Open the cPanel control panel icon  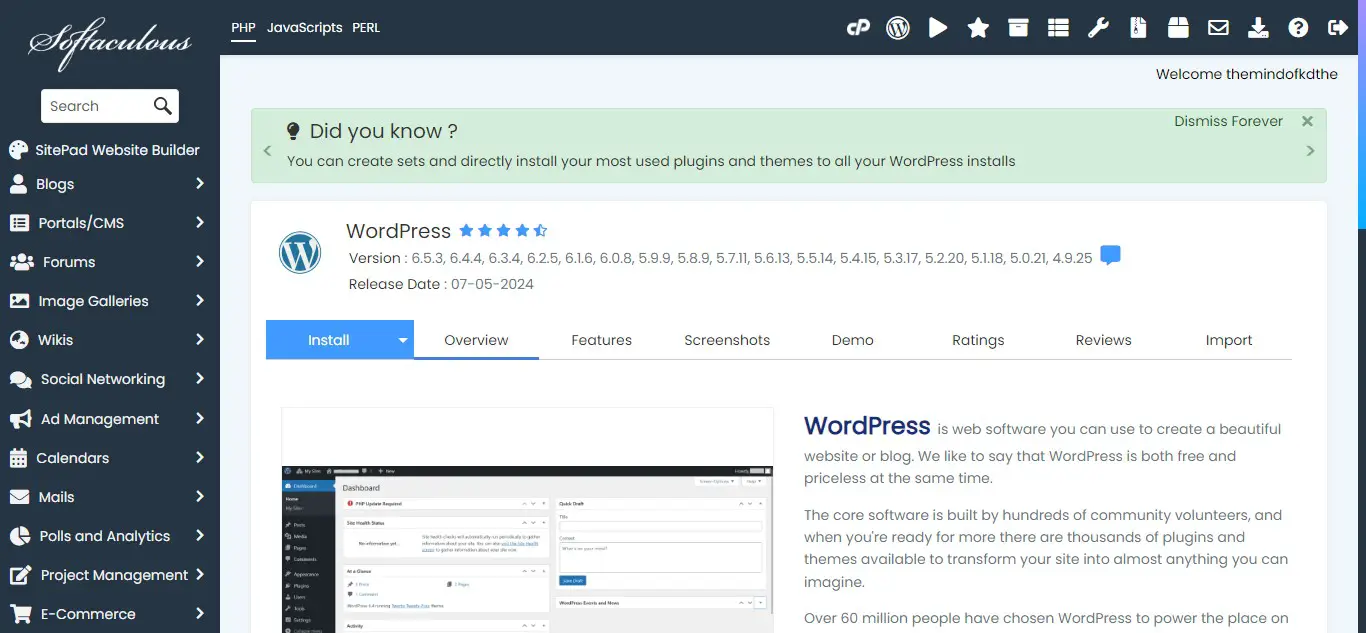(x=858, y=28)
